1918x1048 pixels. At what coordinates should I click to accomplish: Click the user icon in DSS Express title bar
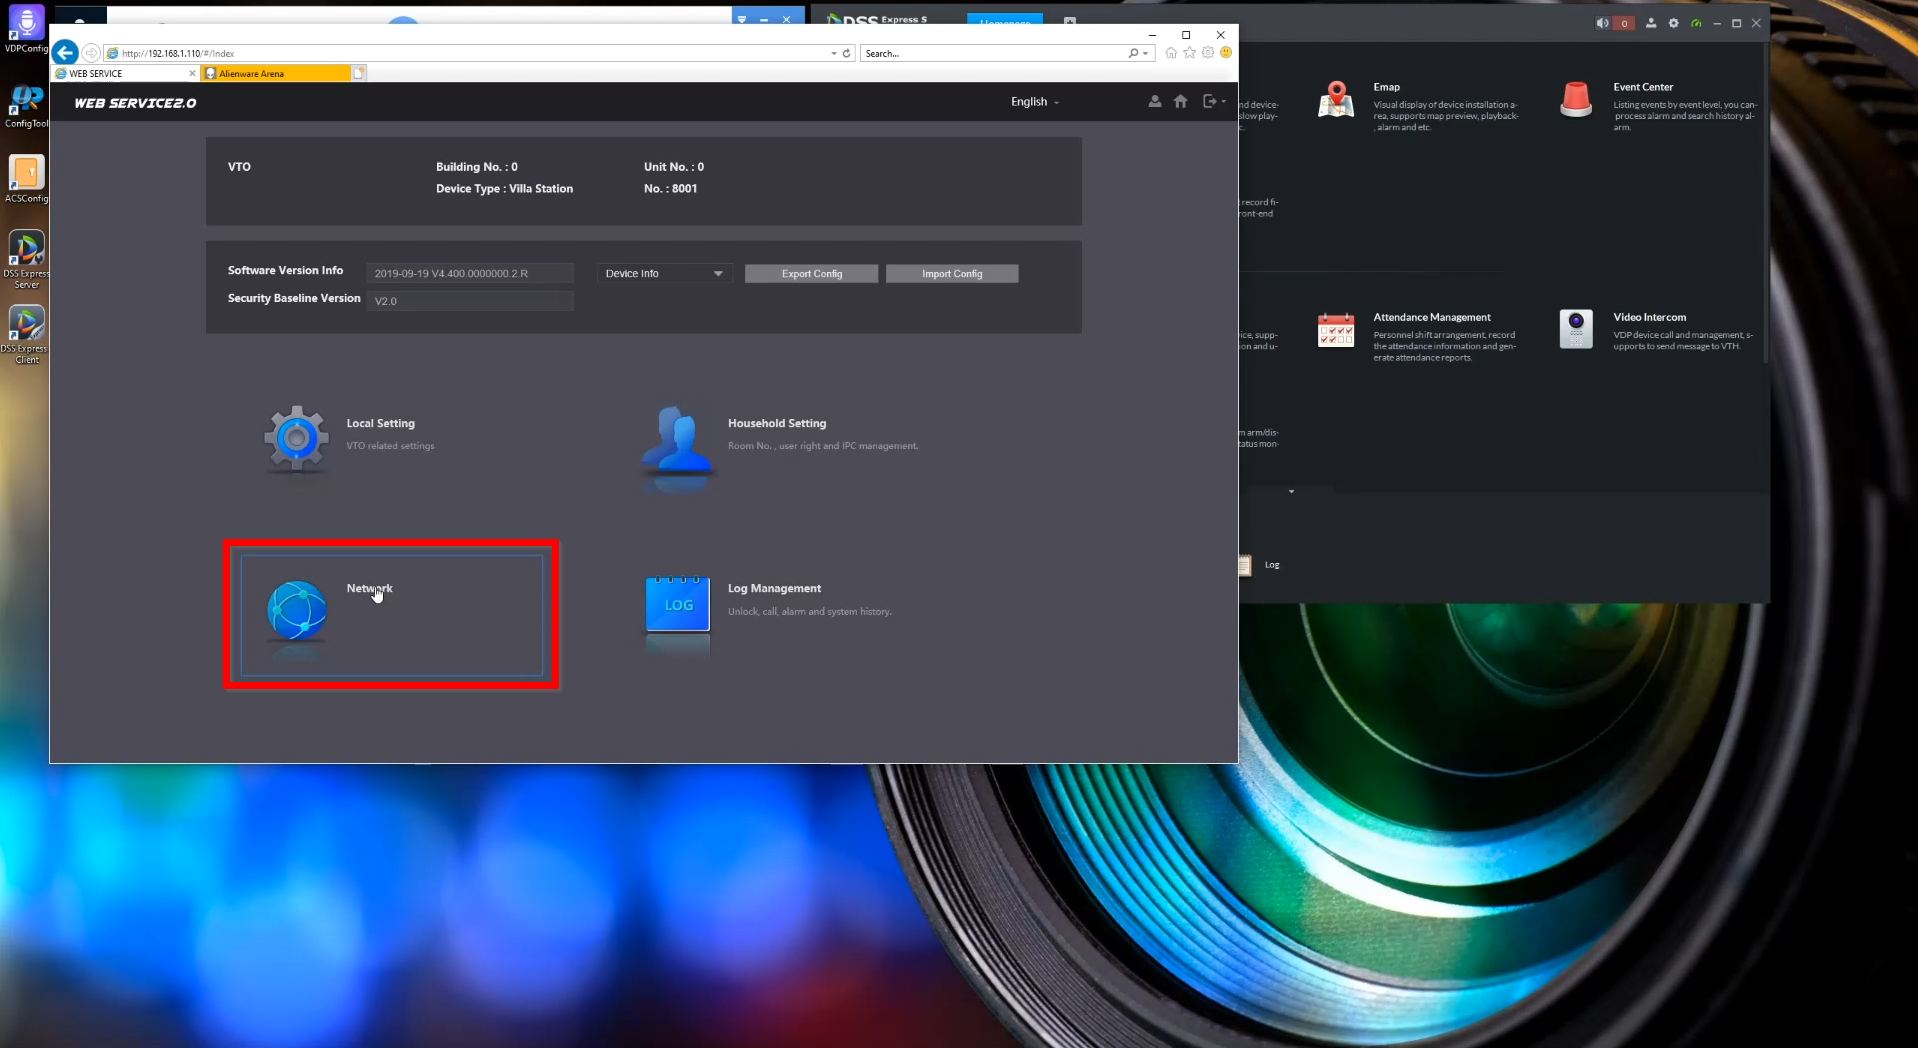(1651, 23)
